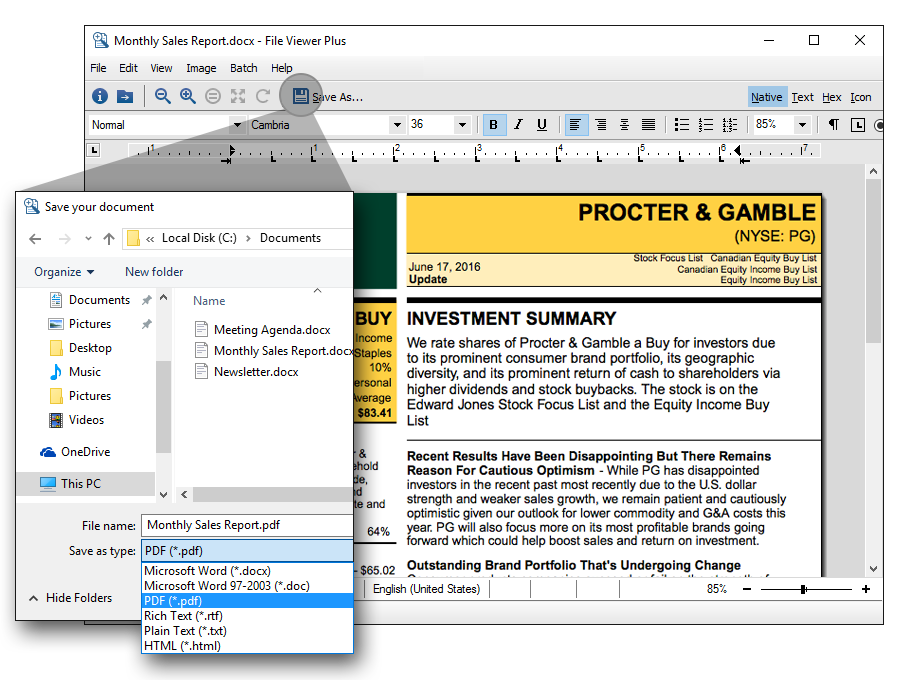Screen dimensions: 908x680
Task: Increase zoom with status bar plus
Action: pyautogui.click(x=866, y=589)
